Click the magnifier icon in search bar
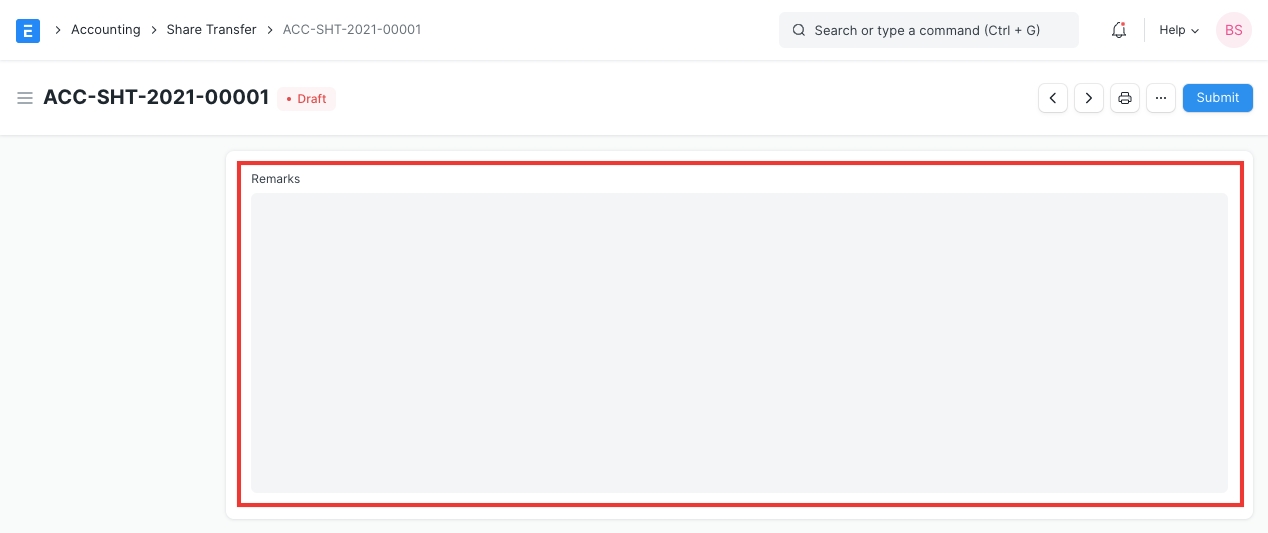Image resolution: width=1268 pixels, height=533 pixels. (x=799, y=30)
